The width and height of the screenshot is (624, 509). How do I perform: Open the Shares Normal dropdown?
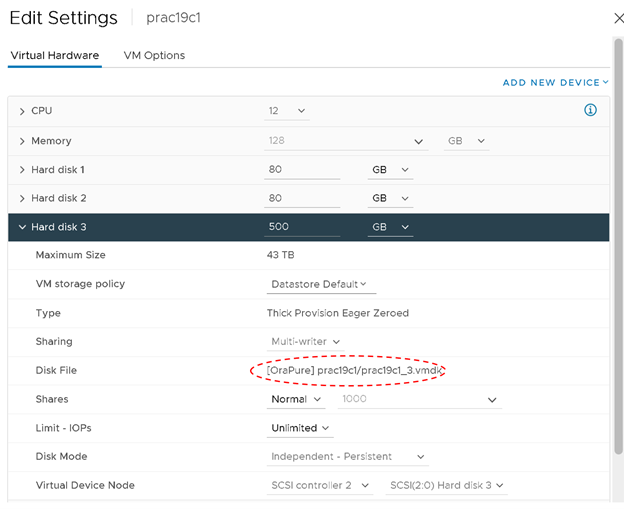297,399
